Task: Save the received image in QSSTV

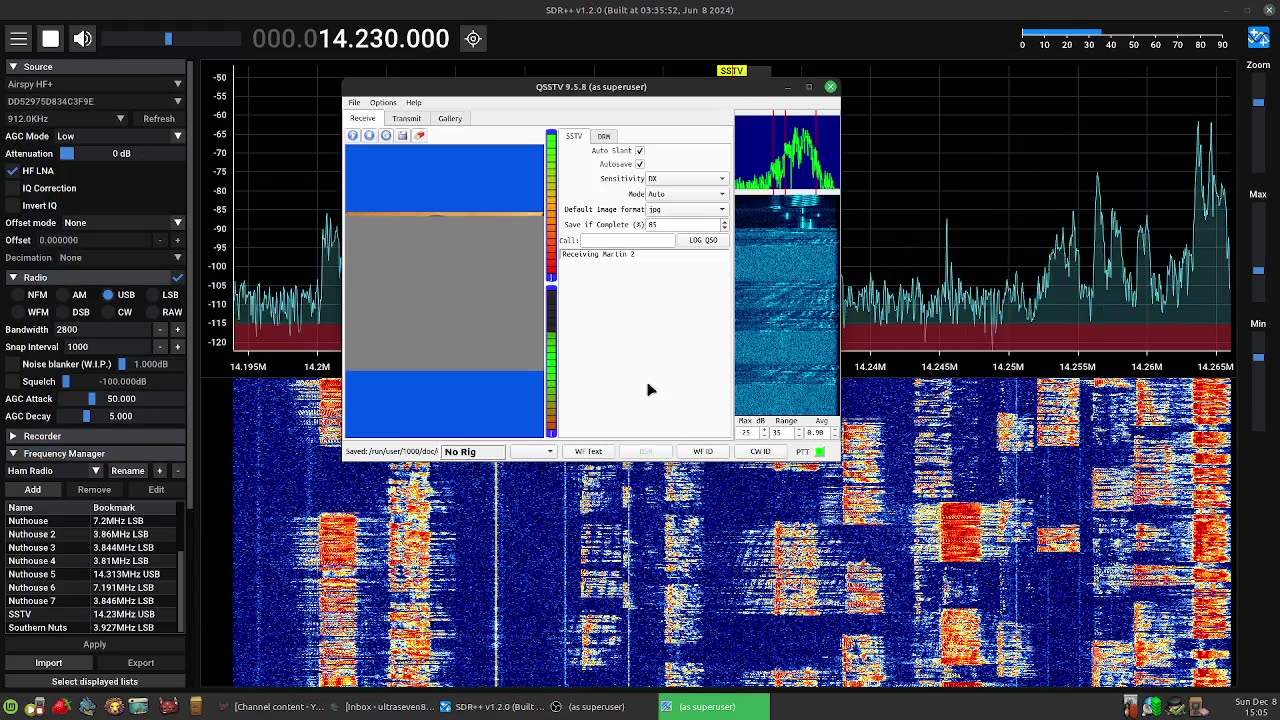Action: (402, 136)
